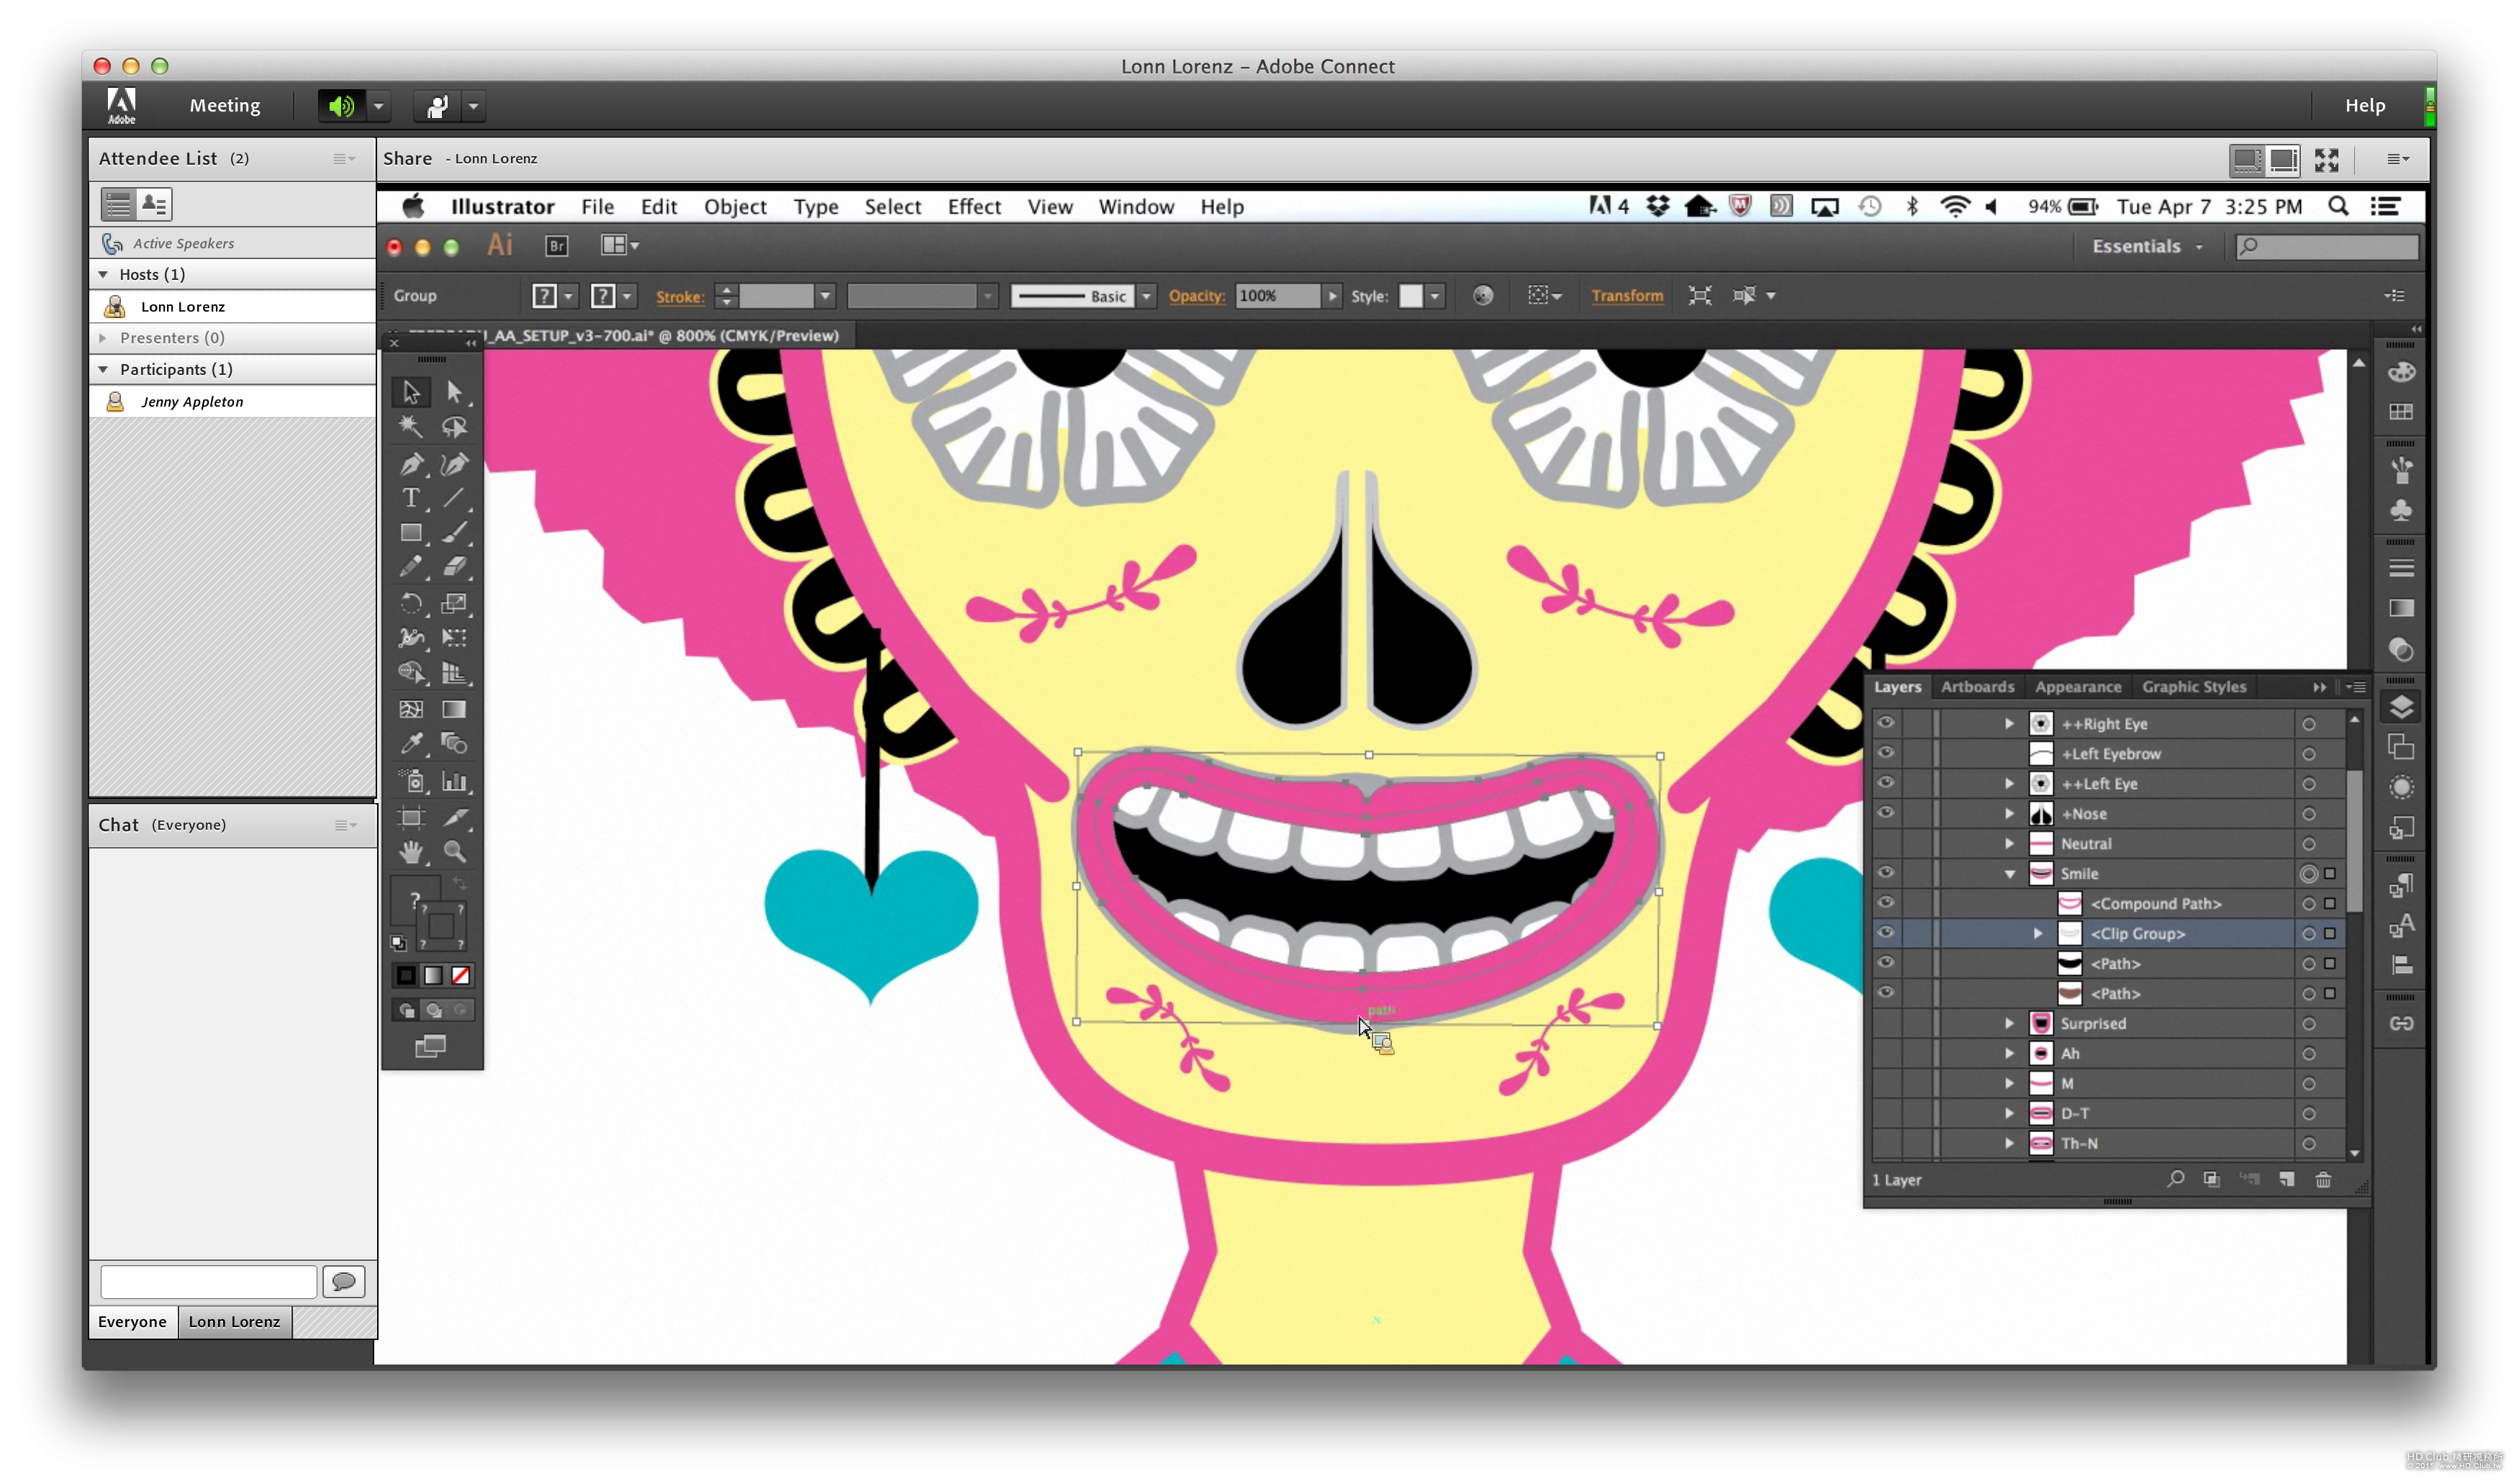Delete selection with Layers panel trash icon
The image size is (2519, 1484).
pos(2322,1179)
